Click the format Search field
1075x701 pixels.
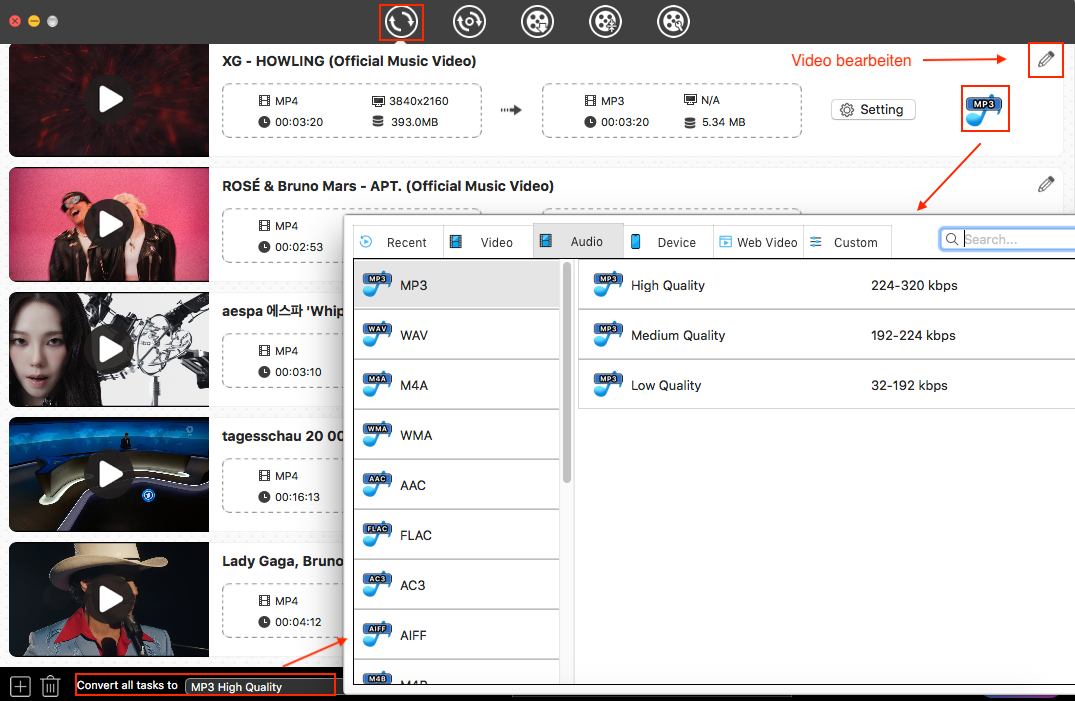[1008, 239]
